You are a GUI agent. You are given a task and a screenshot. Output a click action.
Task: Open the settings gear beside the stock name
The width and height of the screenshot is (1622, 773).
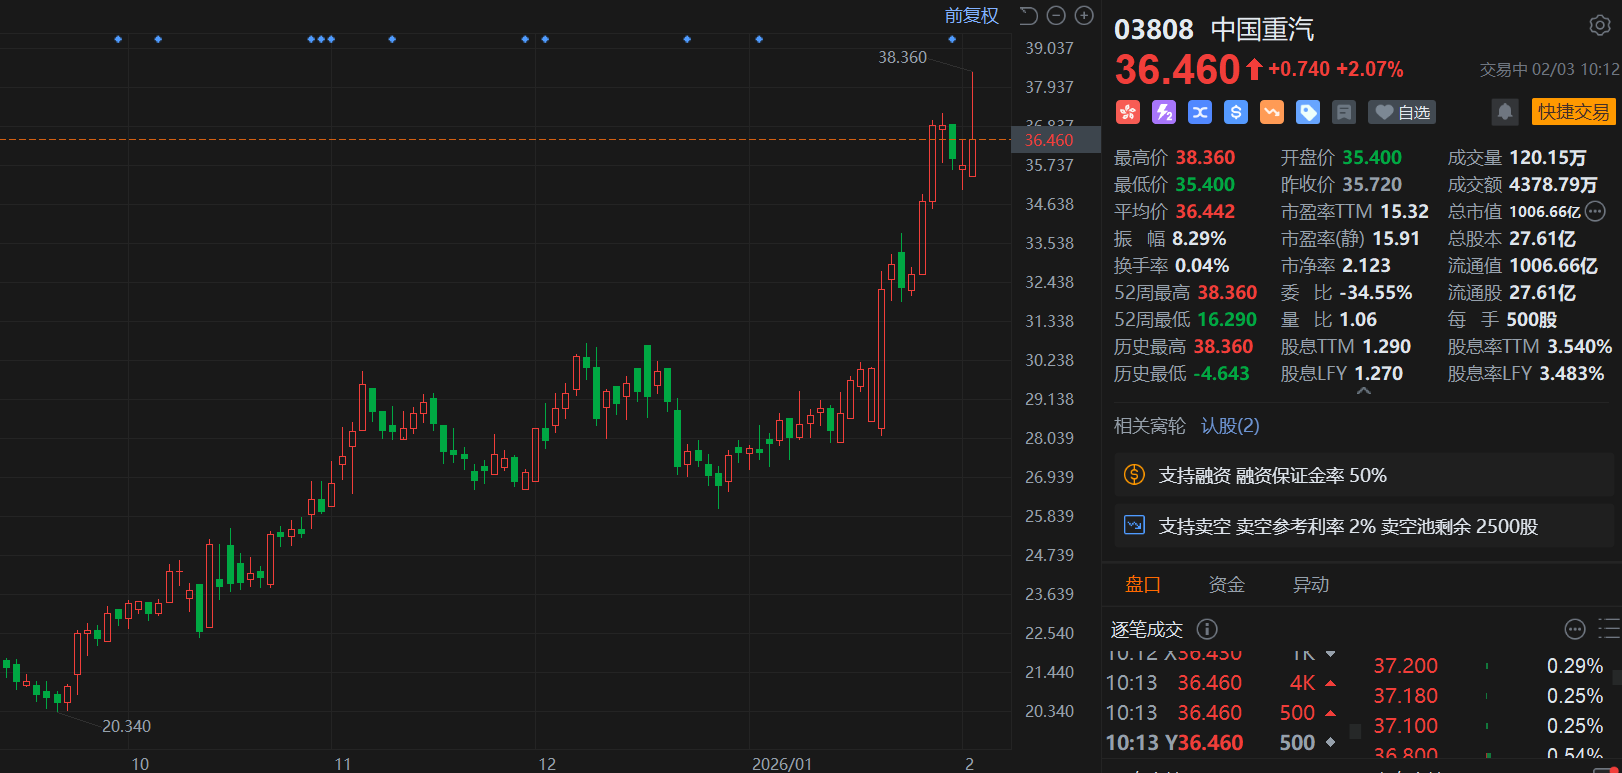point(1599,26)
